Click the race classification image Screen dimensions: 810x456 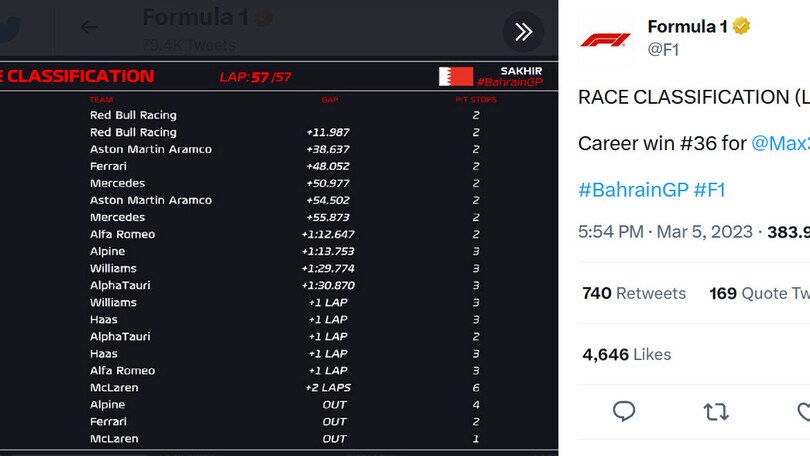[279, 256]
